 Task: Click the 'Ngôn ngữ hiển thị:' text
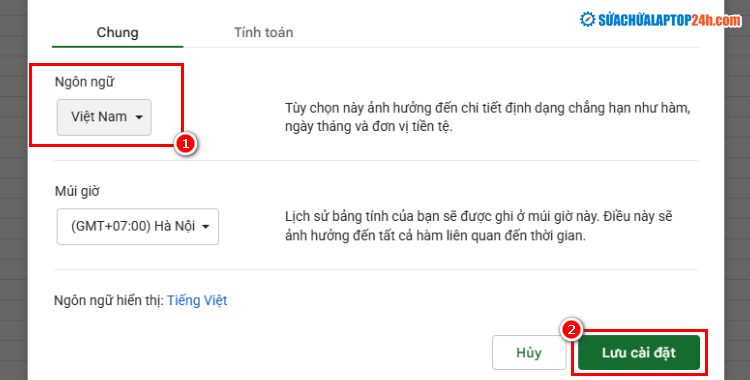(x=109, y=301)
